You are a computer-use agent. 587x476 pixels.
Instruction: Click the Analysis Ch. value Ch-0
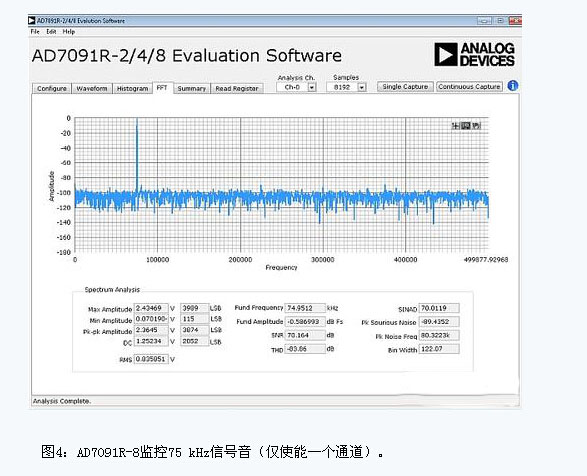tap(292, 87)
